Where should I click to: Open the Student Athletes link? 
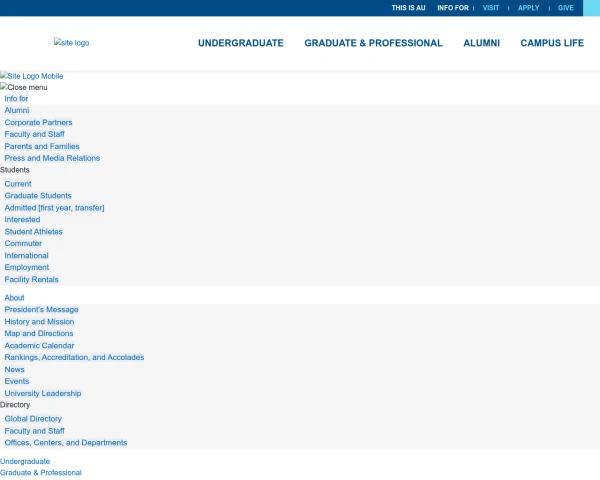pyautogui.click(x=33, y=232)
